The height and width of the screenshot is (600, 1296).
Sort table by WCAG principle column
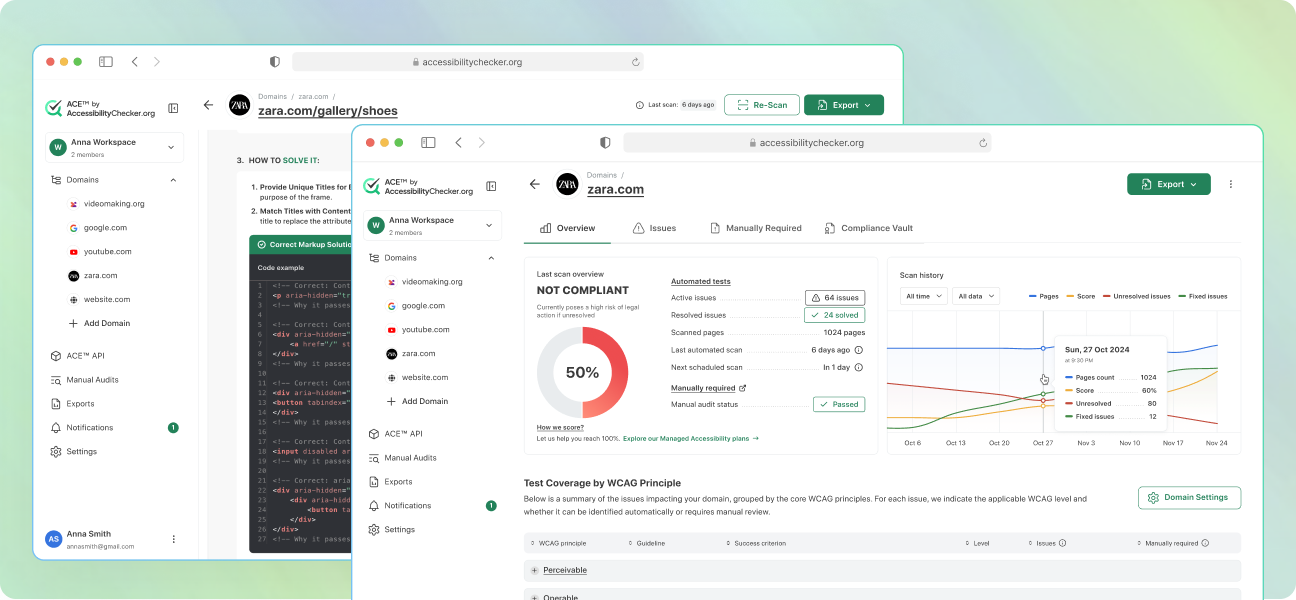tap(558, 543)
